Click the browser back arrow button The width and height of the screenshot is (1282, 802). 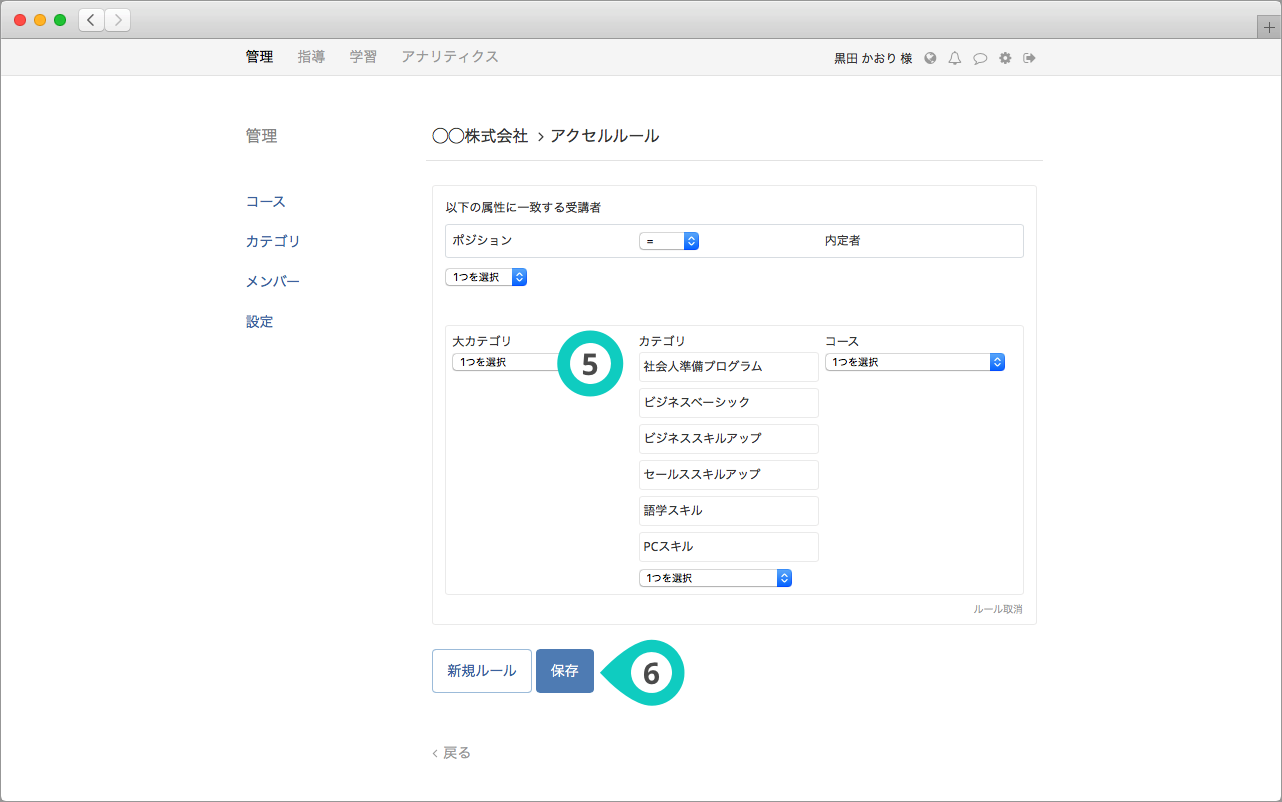point(92,20)
